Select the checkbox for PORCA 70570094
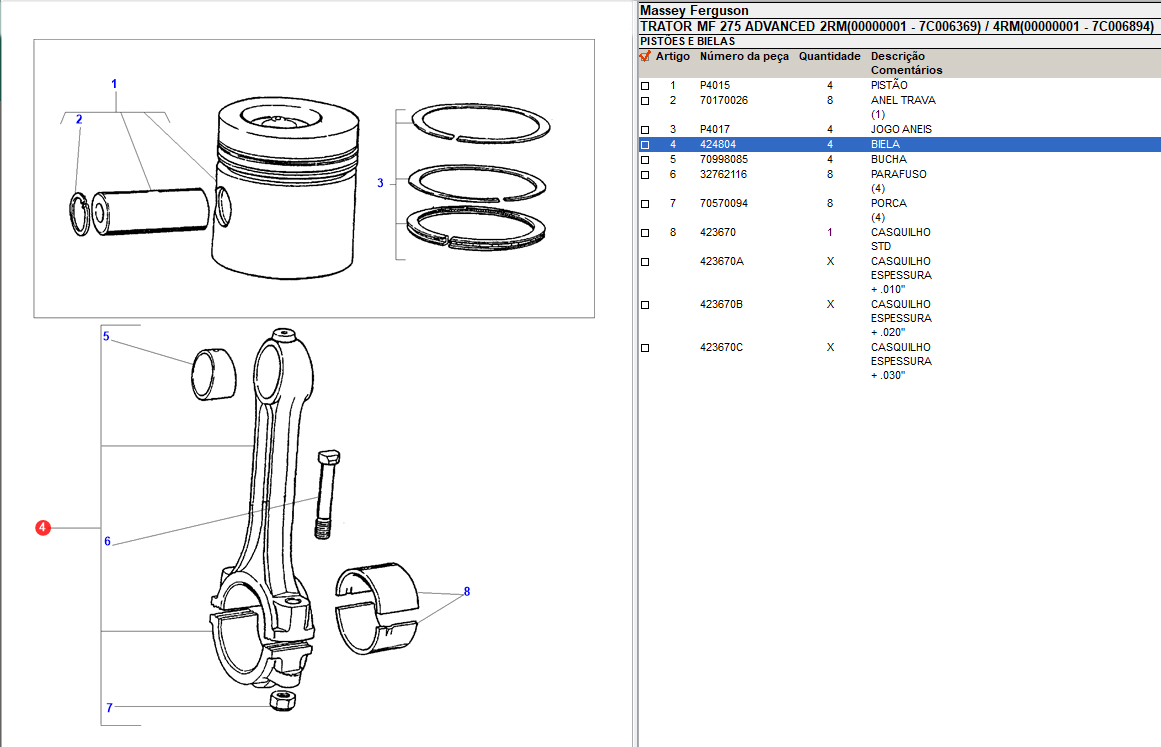1161x747 pixels. click(645, 204)
